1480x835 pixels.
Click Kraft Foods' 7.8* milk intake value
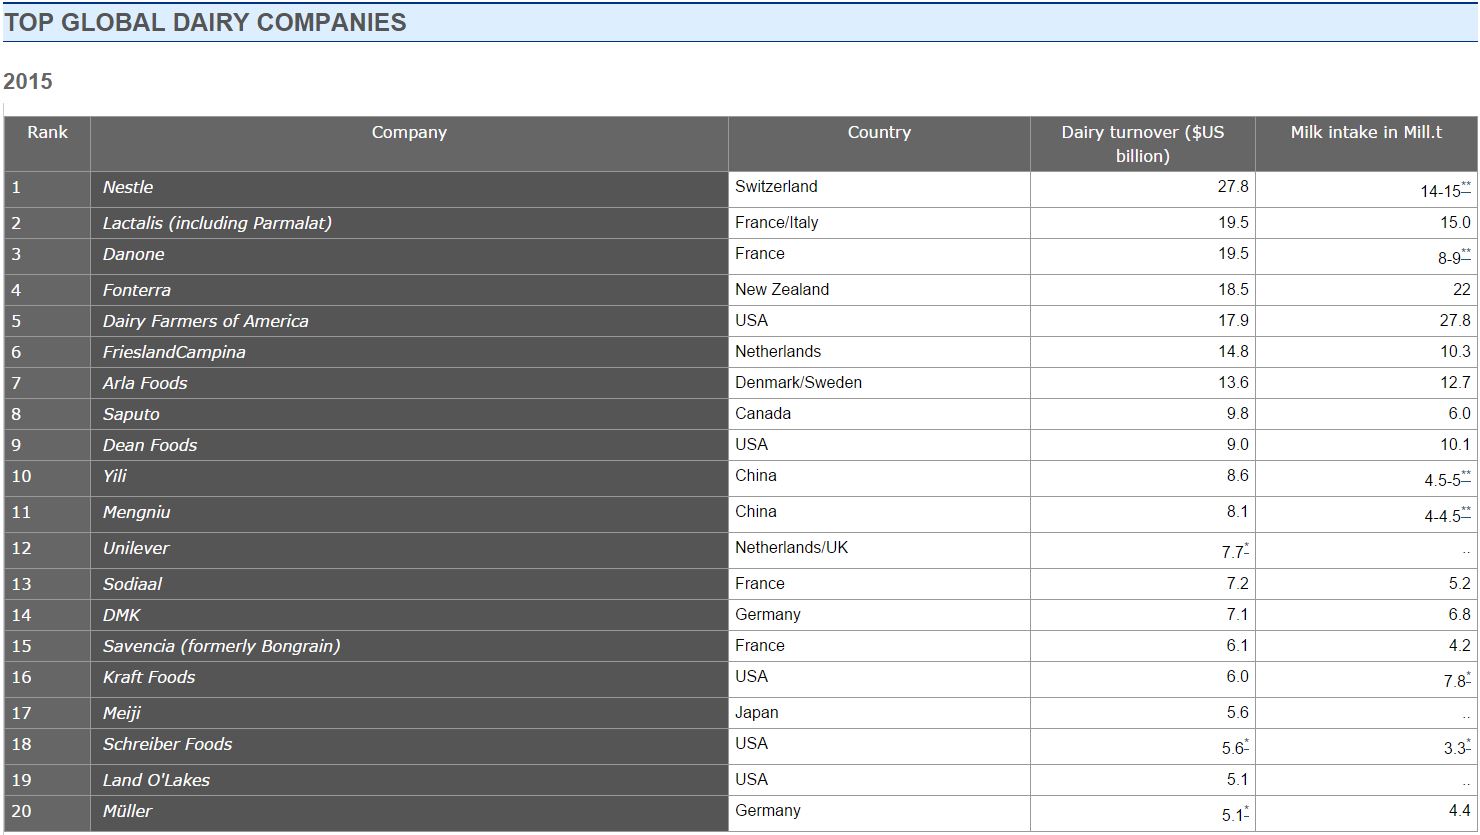pos(1457,680)
